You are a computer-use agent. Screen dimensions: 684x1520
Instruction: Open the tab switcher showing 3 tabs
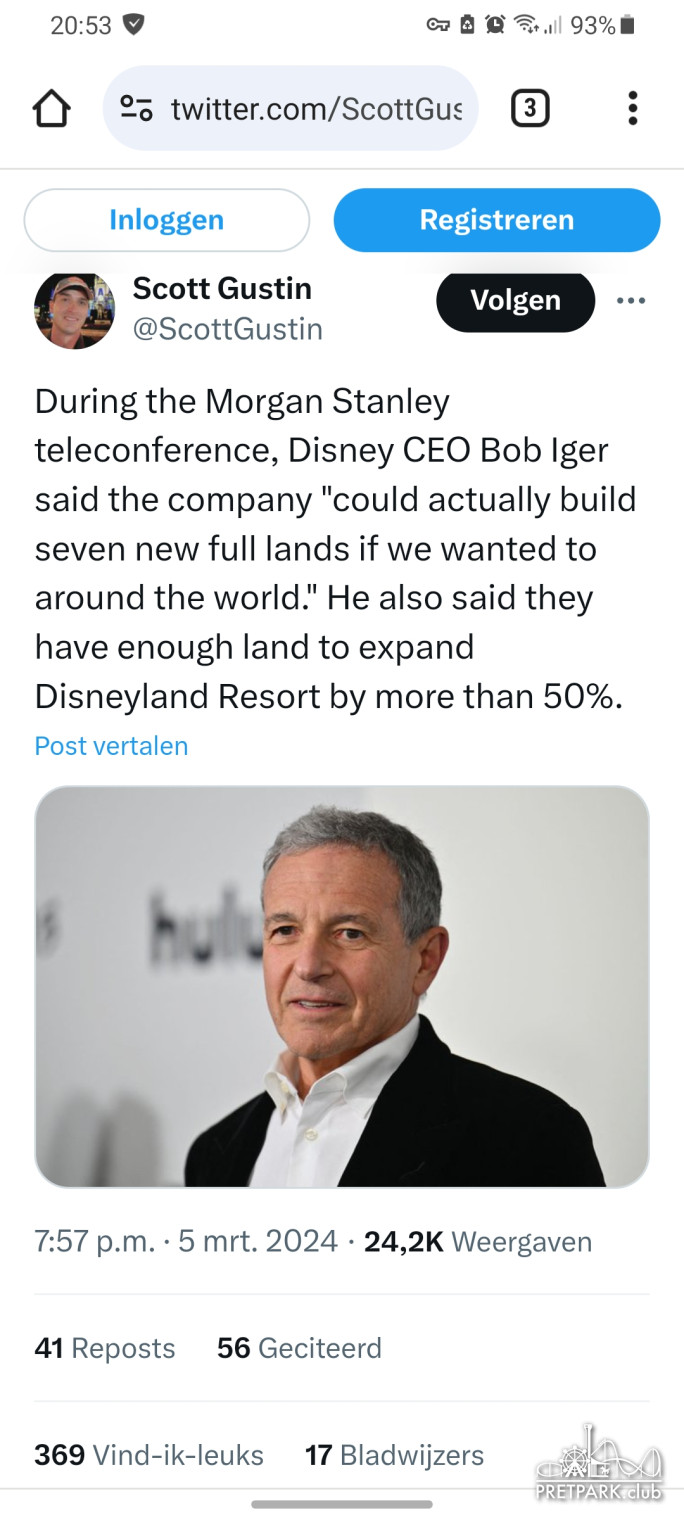[x=530, y=108]
